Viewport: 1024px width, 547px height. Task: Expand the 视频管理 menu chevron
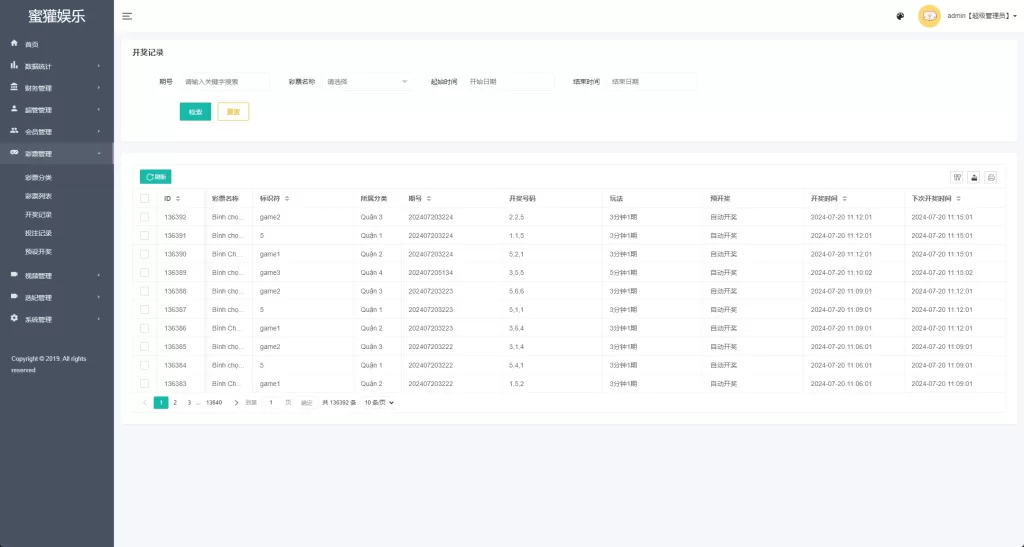[x=99, y=275]
